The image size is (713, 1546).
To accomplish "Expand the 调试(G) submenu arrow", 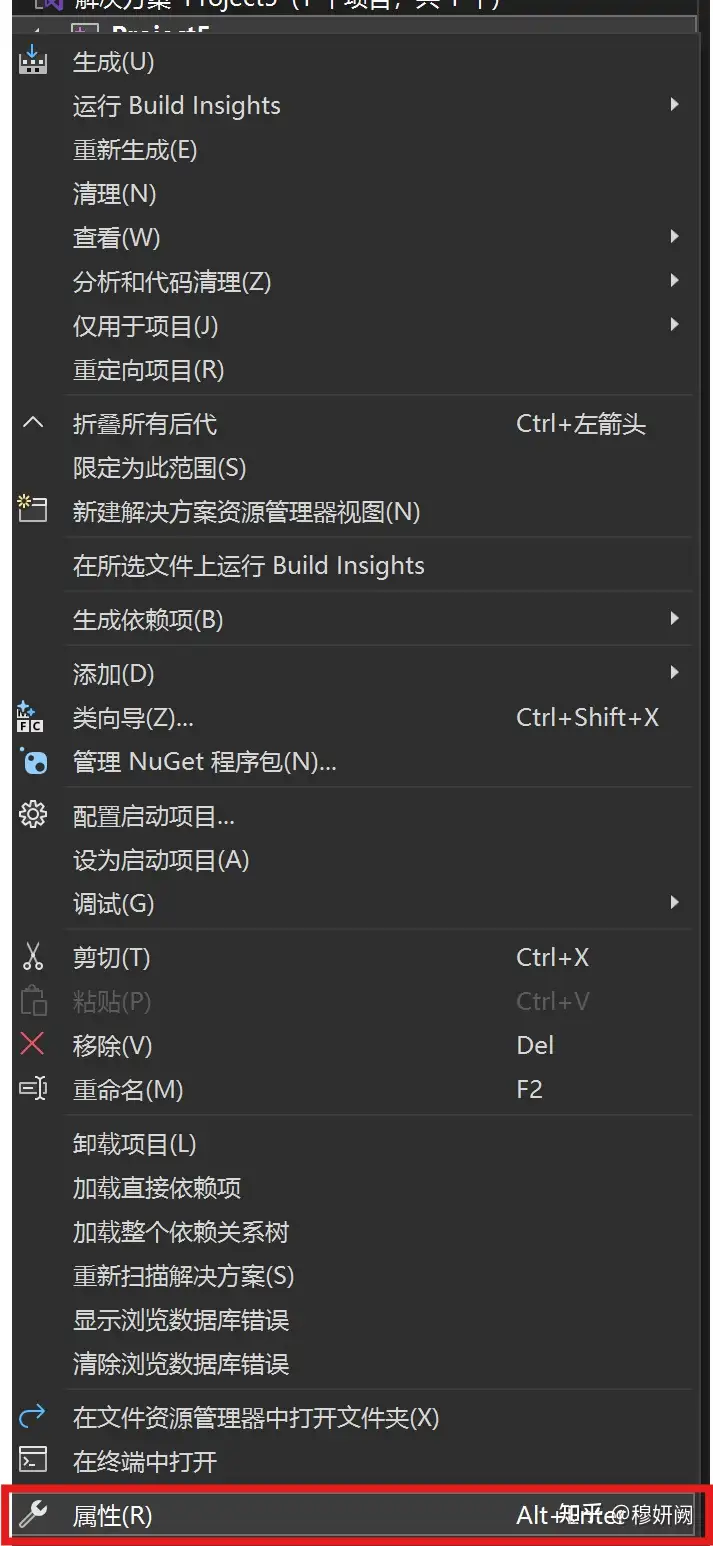I will [x=673, y=902].
